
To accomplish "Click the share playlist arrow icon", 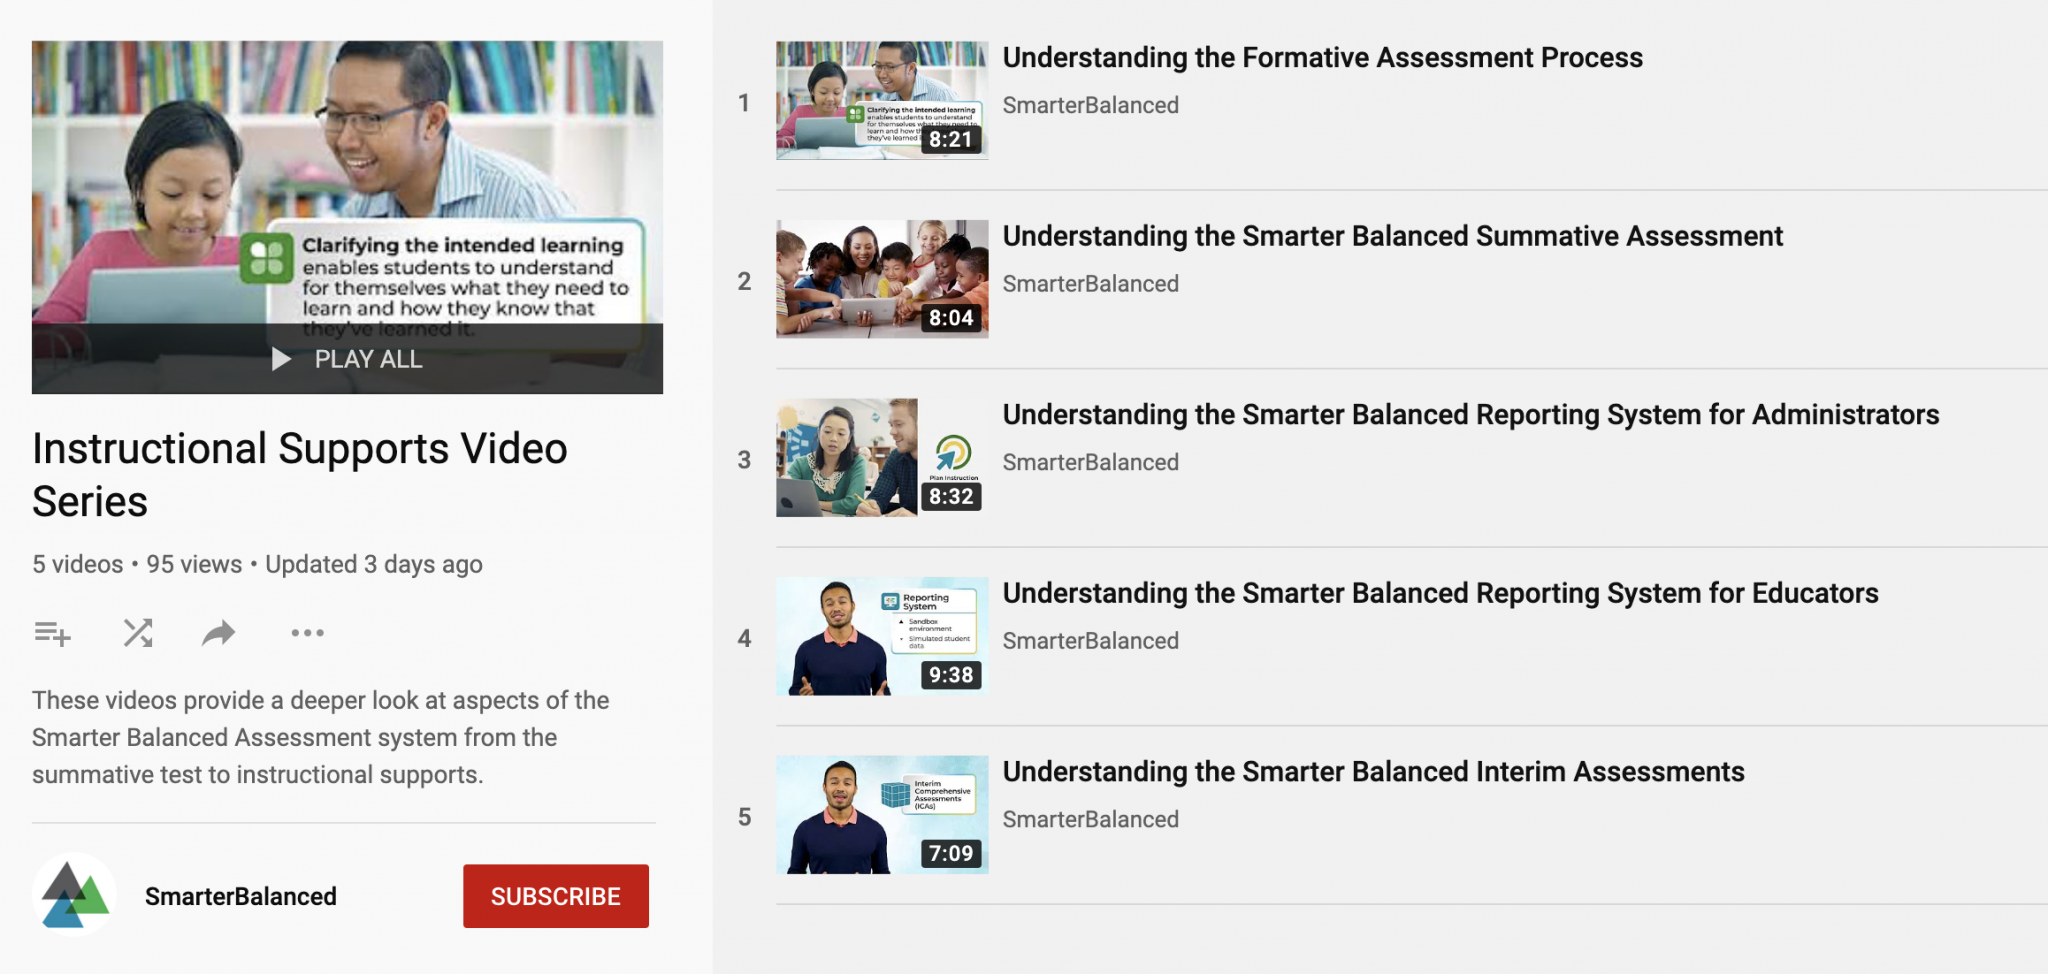I will (217, 632).
